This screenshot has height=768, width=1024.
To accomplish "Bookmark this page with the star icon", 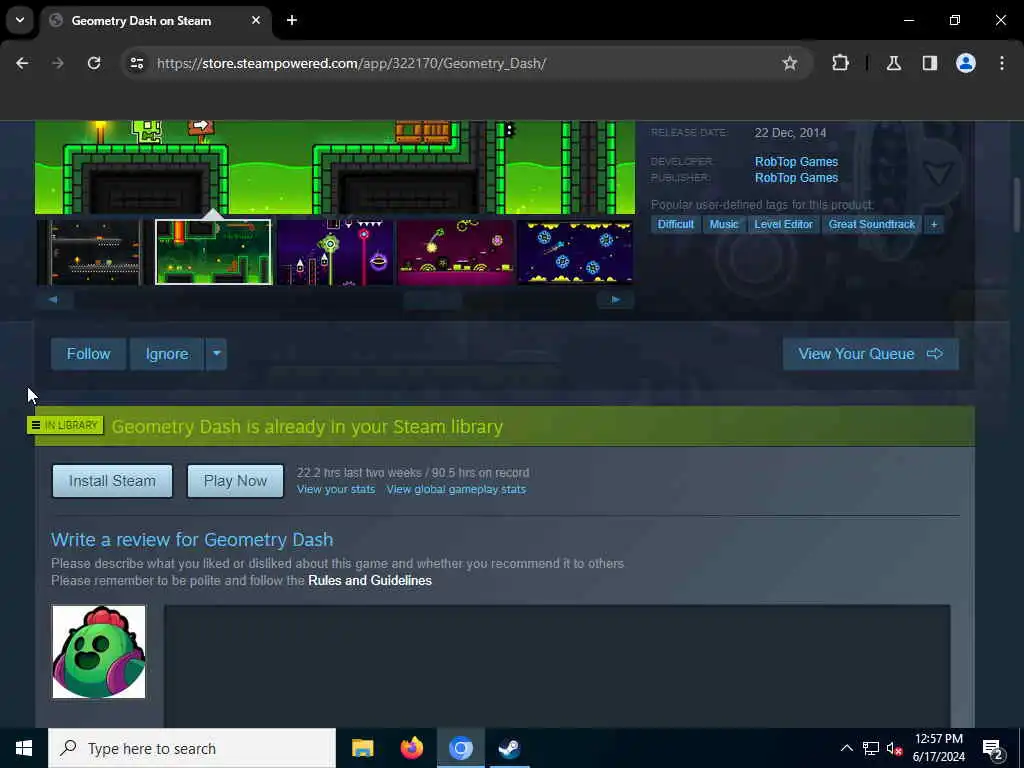I will [790, 63].
